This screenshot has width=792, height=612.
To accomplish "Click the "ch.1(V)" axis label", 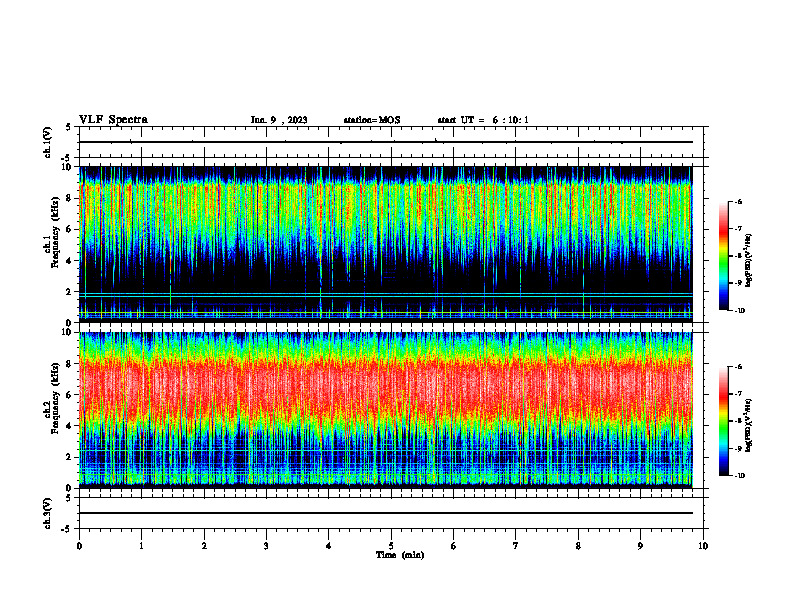I will click(48, 142).
